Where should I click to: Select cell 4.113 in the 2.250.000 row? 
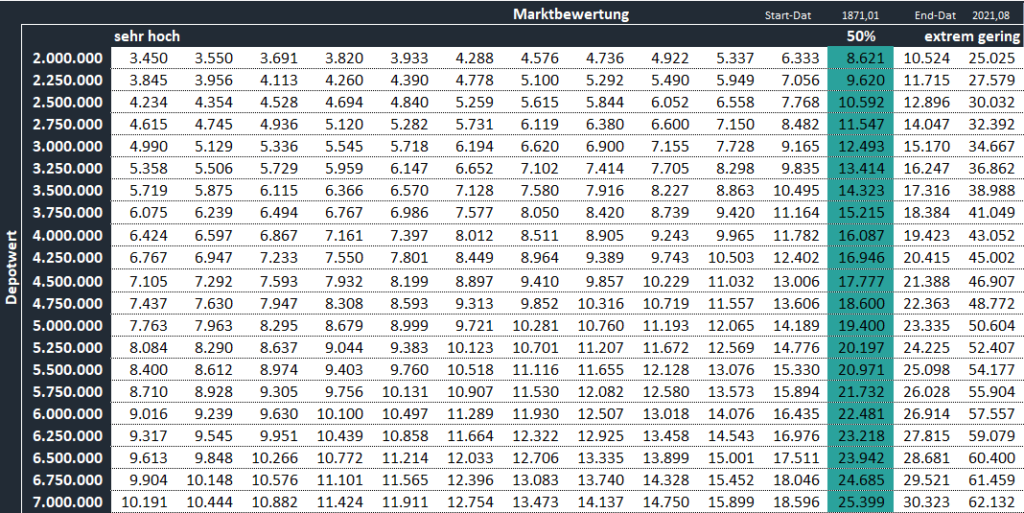point(279,80)
